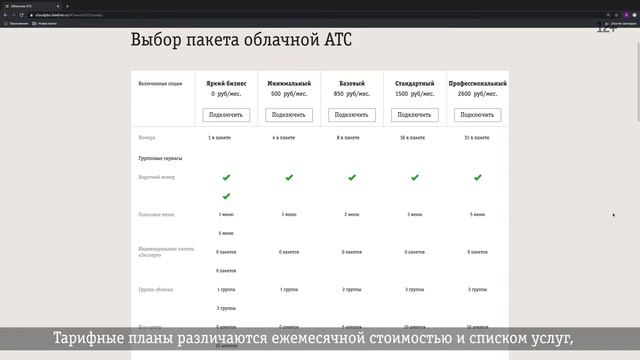640x360 pixels.
Task: Click the page vertical scrollbar
Action: point(638,82)
